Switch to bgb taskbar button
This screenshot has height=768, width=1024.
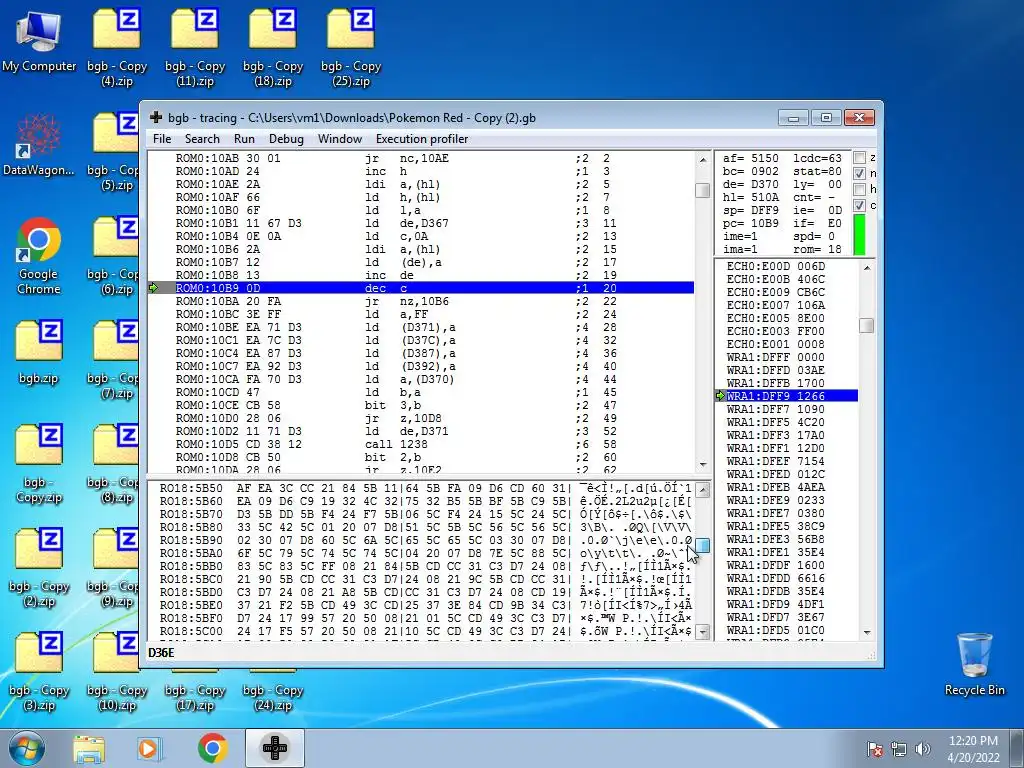click(275, 748)
